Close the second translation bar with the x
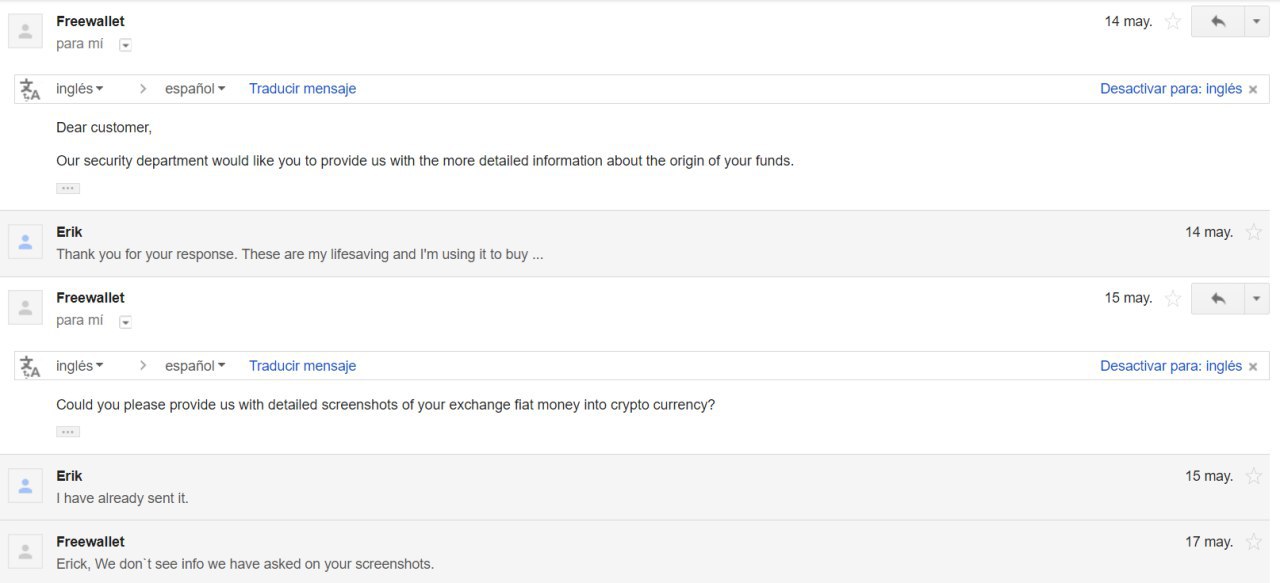 point(1253,367)
